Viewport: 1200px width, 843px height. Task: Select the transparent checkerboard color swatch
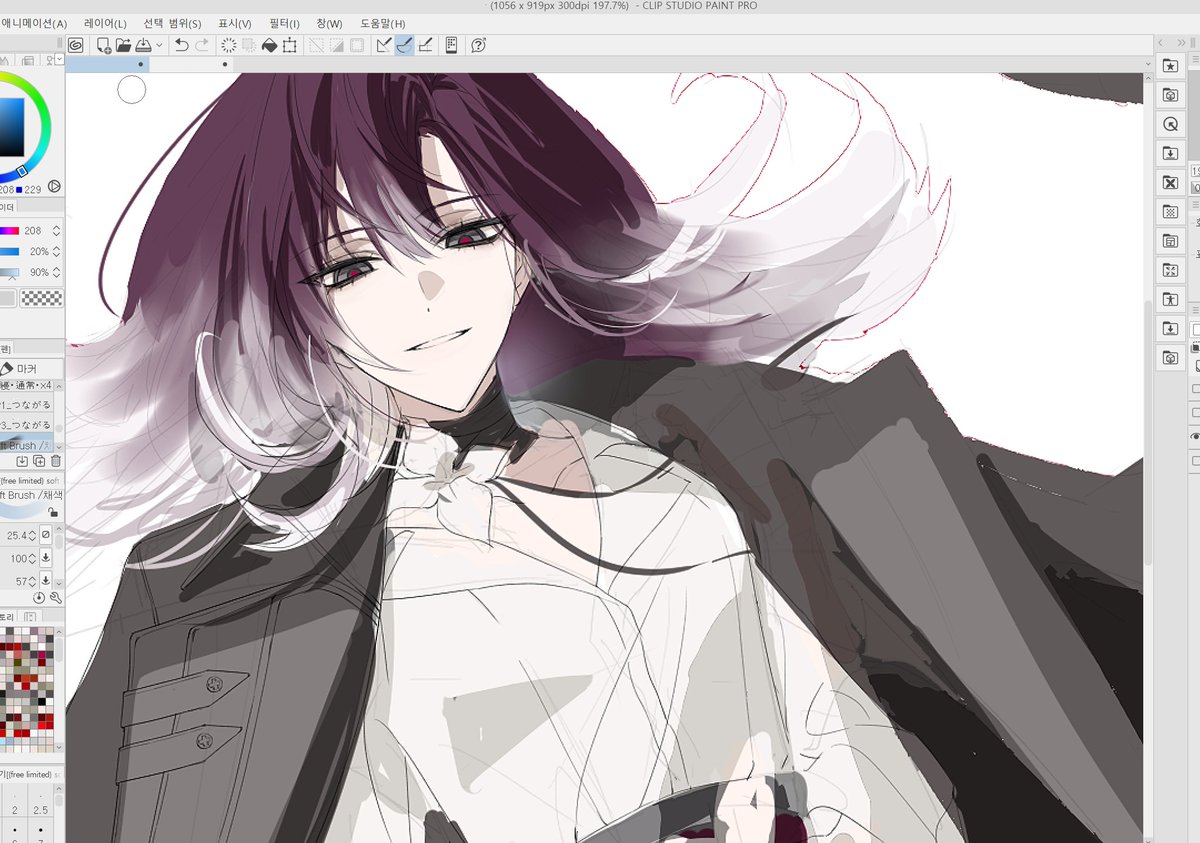tap(41, 298)
